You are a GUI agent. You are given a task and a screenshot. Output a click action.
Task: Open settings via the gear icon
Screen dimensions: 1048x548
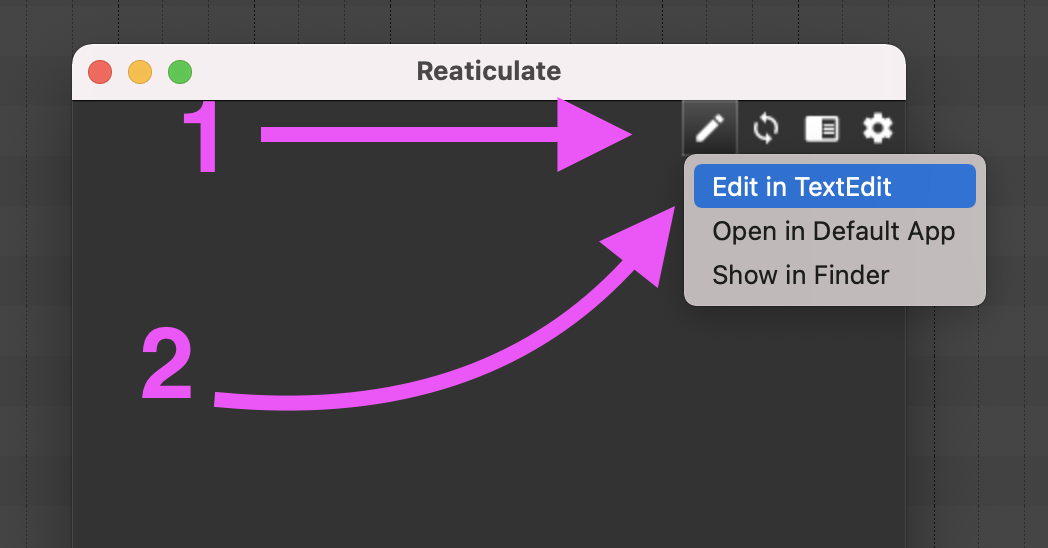pos(878,128)
